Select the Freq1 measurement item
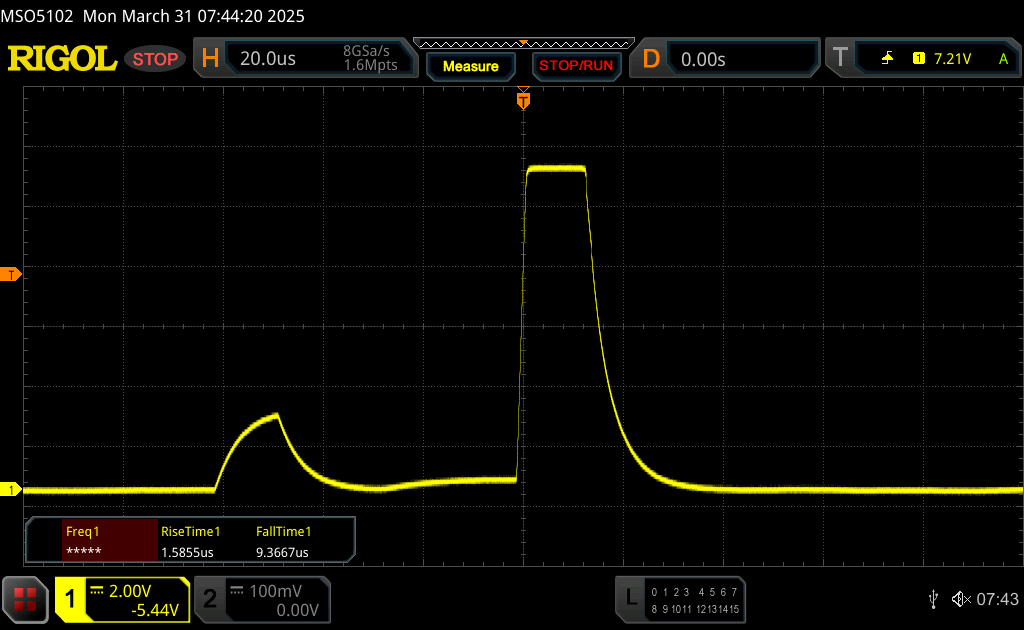Image resolution: width=1024 pixels, height=630 pixels. (x=94, y=541)
